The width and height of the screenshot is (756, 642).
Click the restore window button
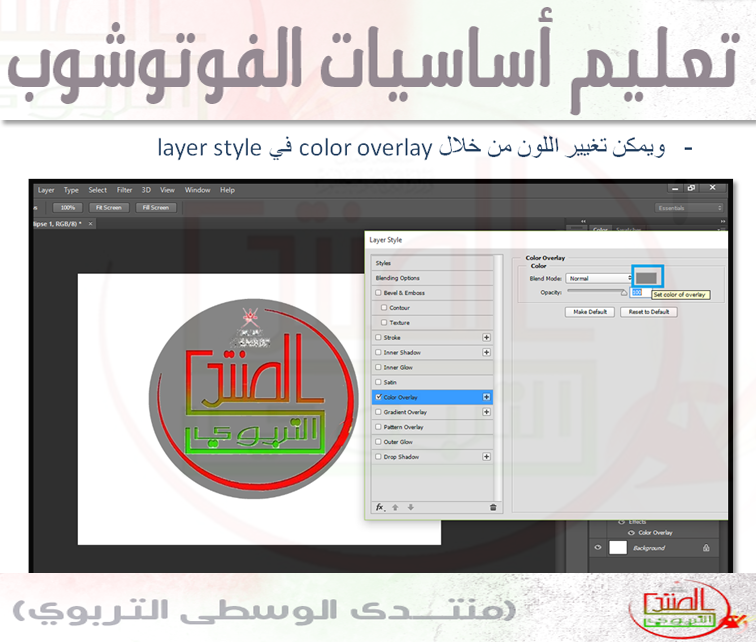[x=691, y=188]
